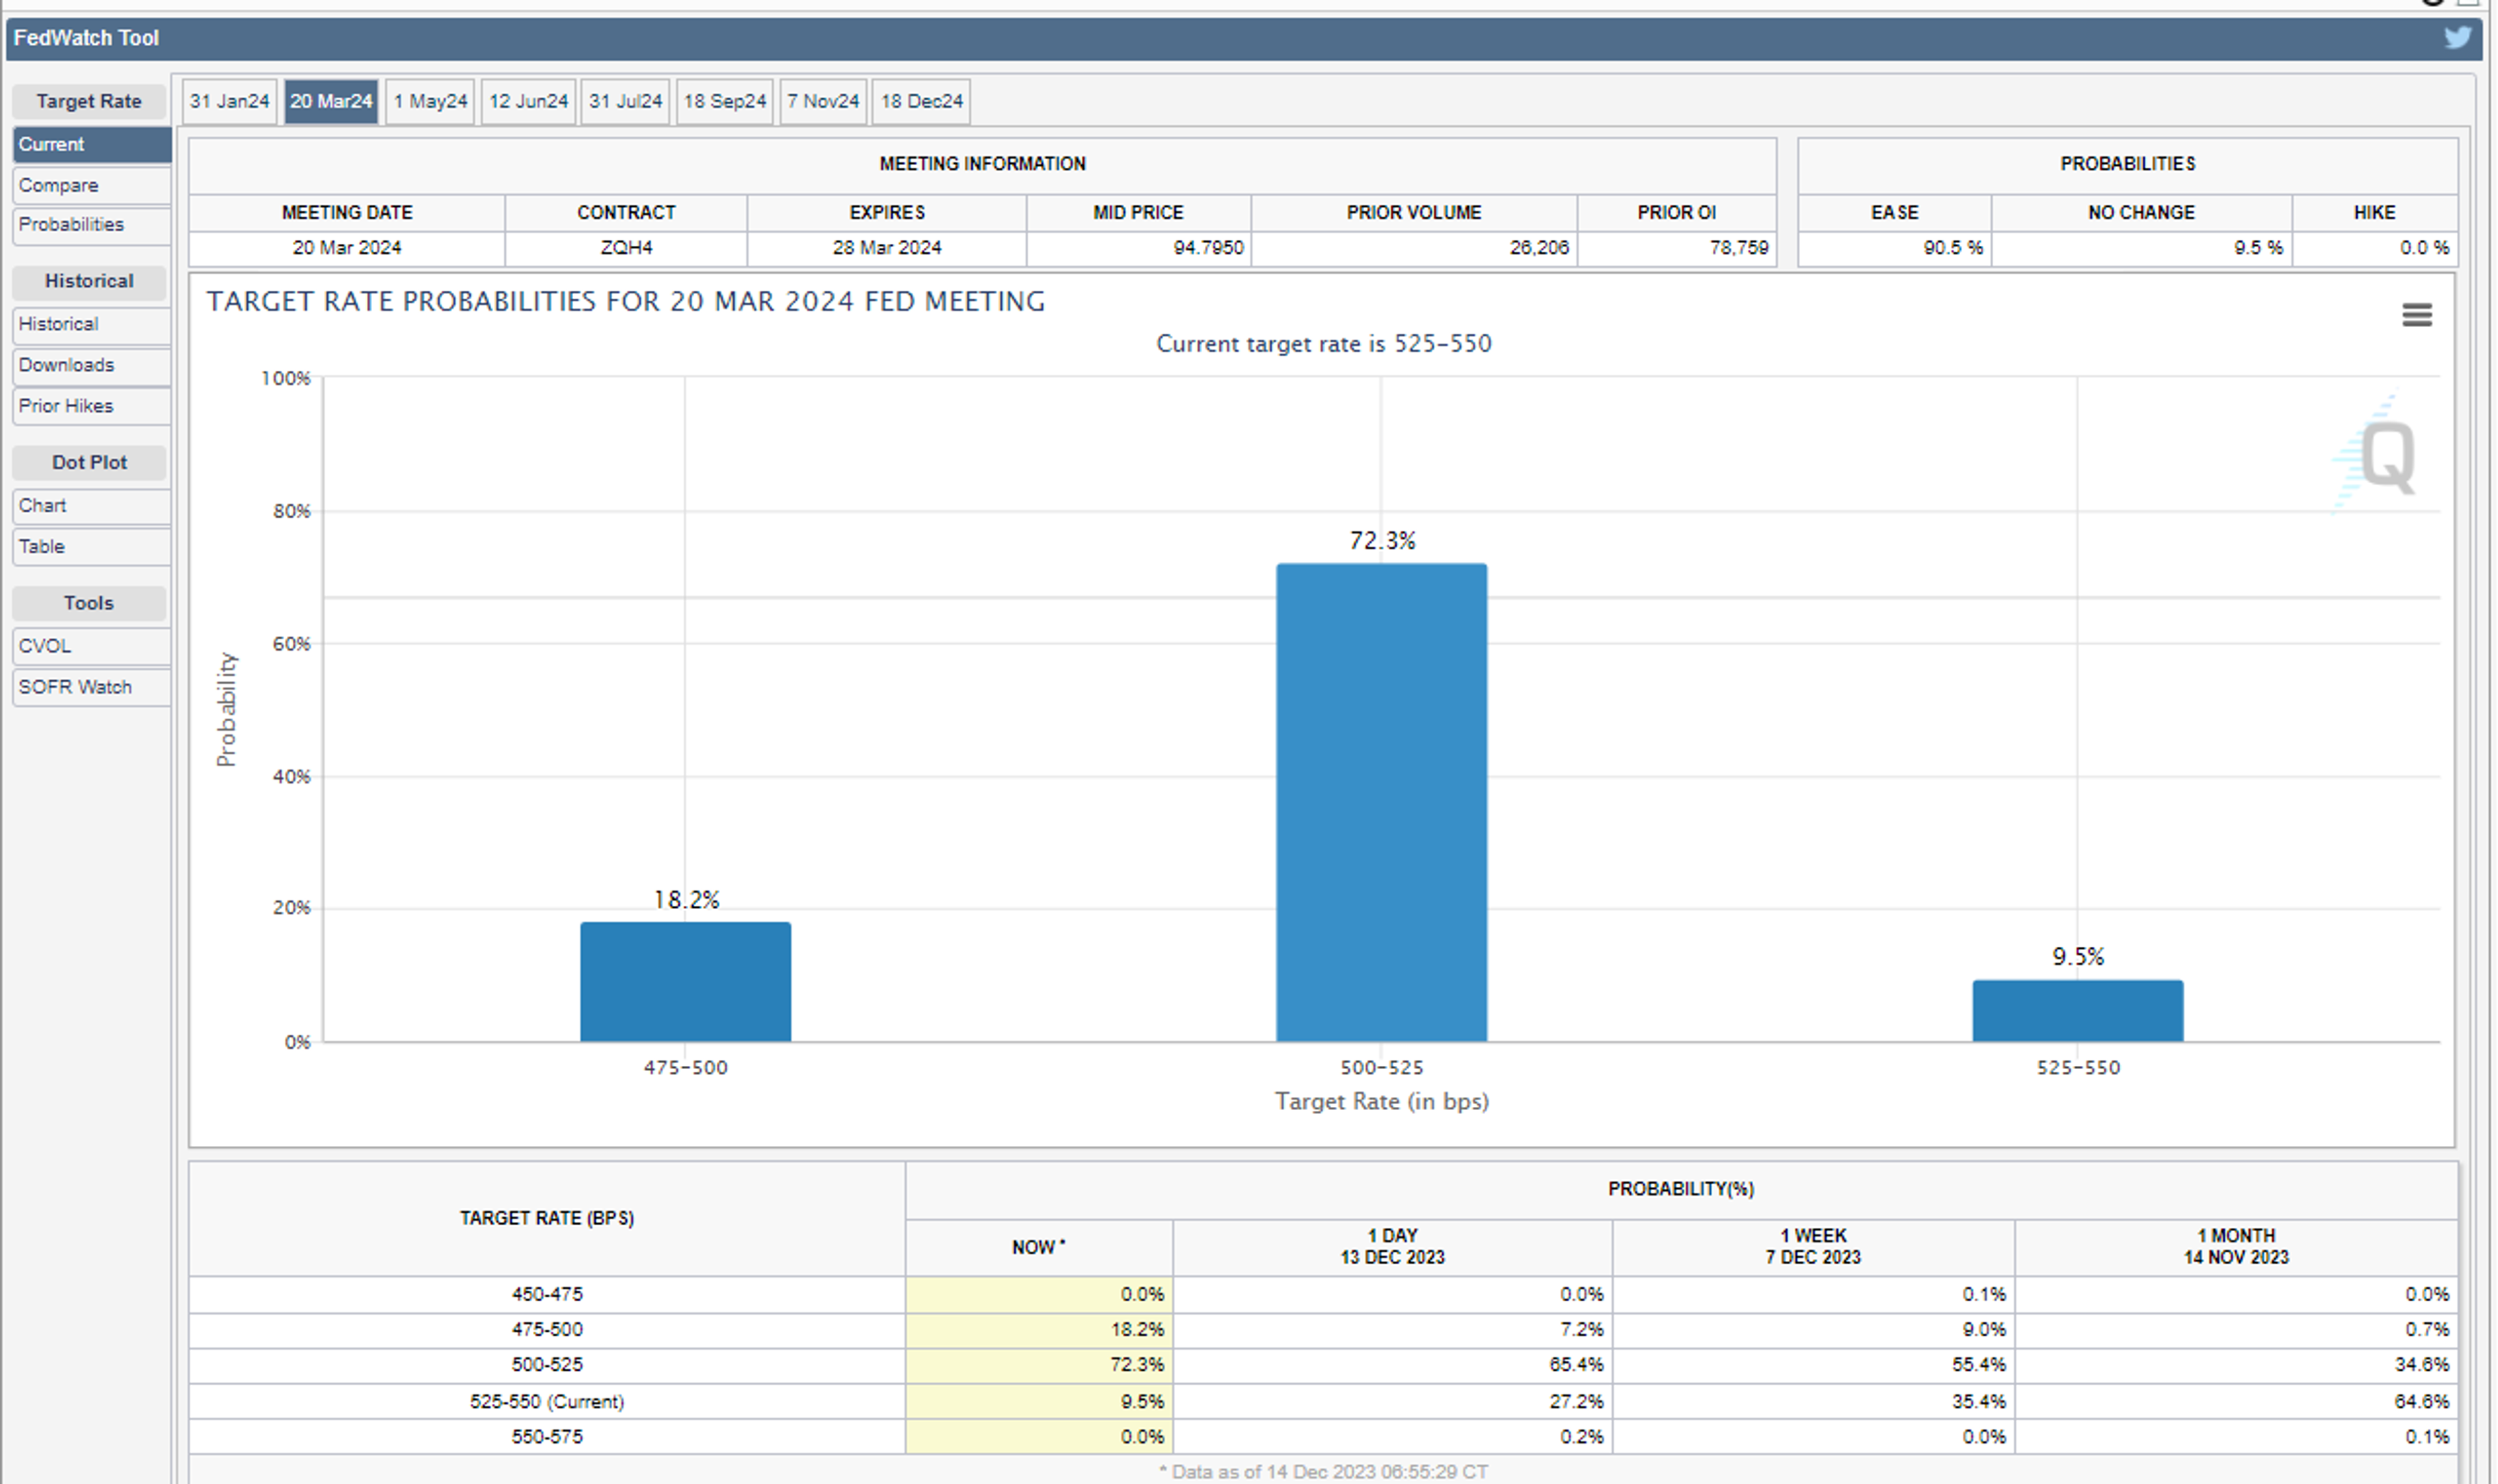Click the 'Current target rate is 525-550' subtitle
Screen dimensions: 2498x1484
[x=1323, y=344]
